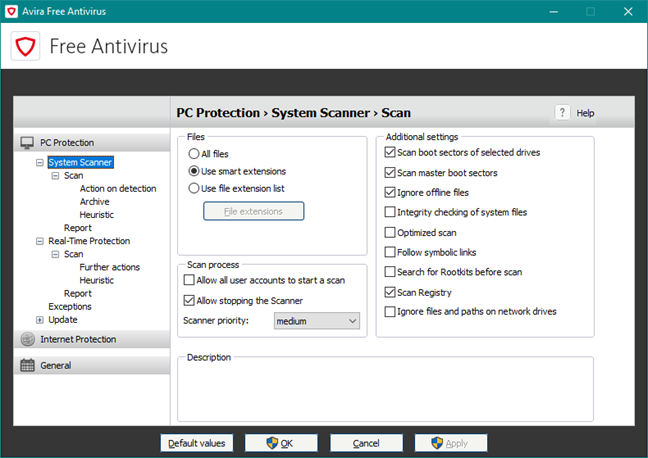Click the Internet Protection globe icon
The width and height of the screenshot is (648, 458).
click(28, 339)
